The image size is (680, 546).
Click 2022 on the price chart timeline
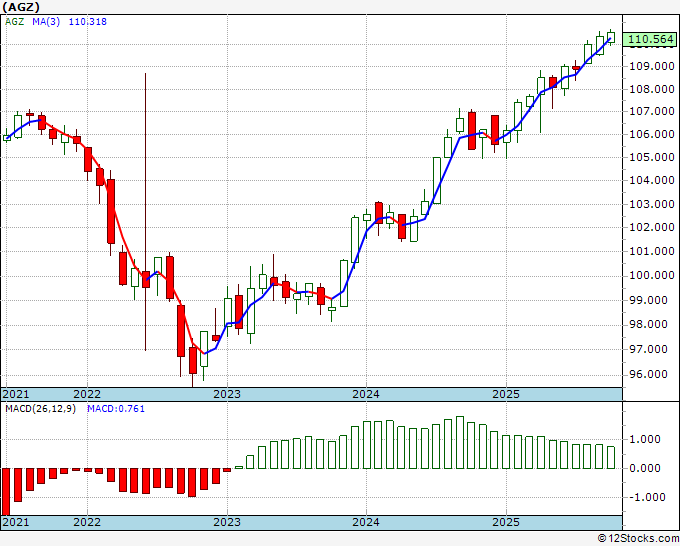click(87, 394)
